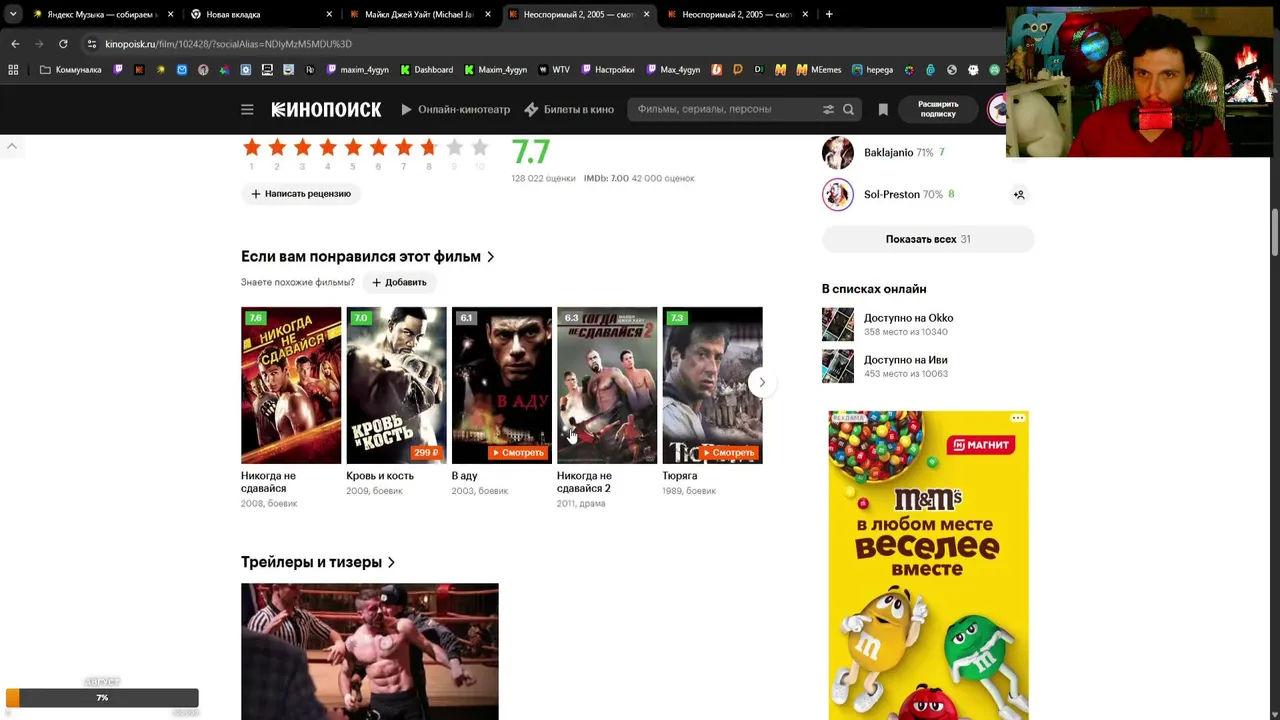This screenshot has height=720, width=1280.
Task: Open the maxim_4ygyn Twitch bookmark
Action: (358, 70)
